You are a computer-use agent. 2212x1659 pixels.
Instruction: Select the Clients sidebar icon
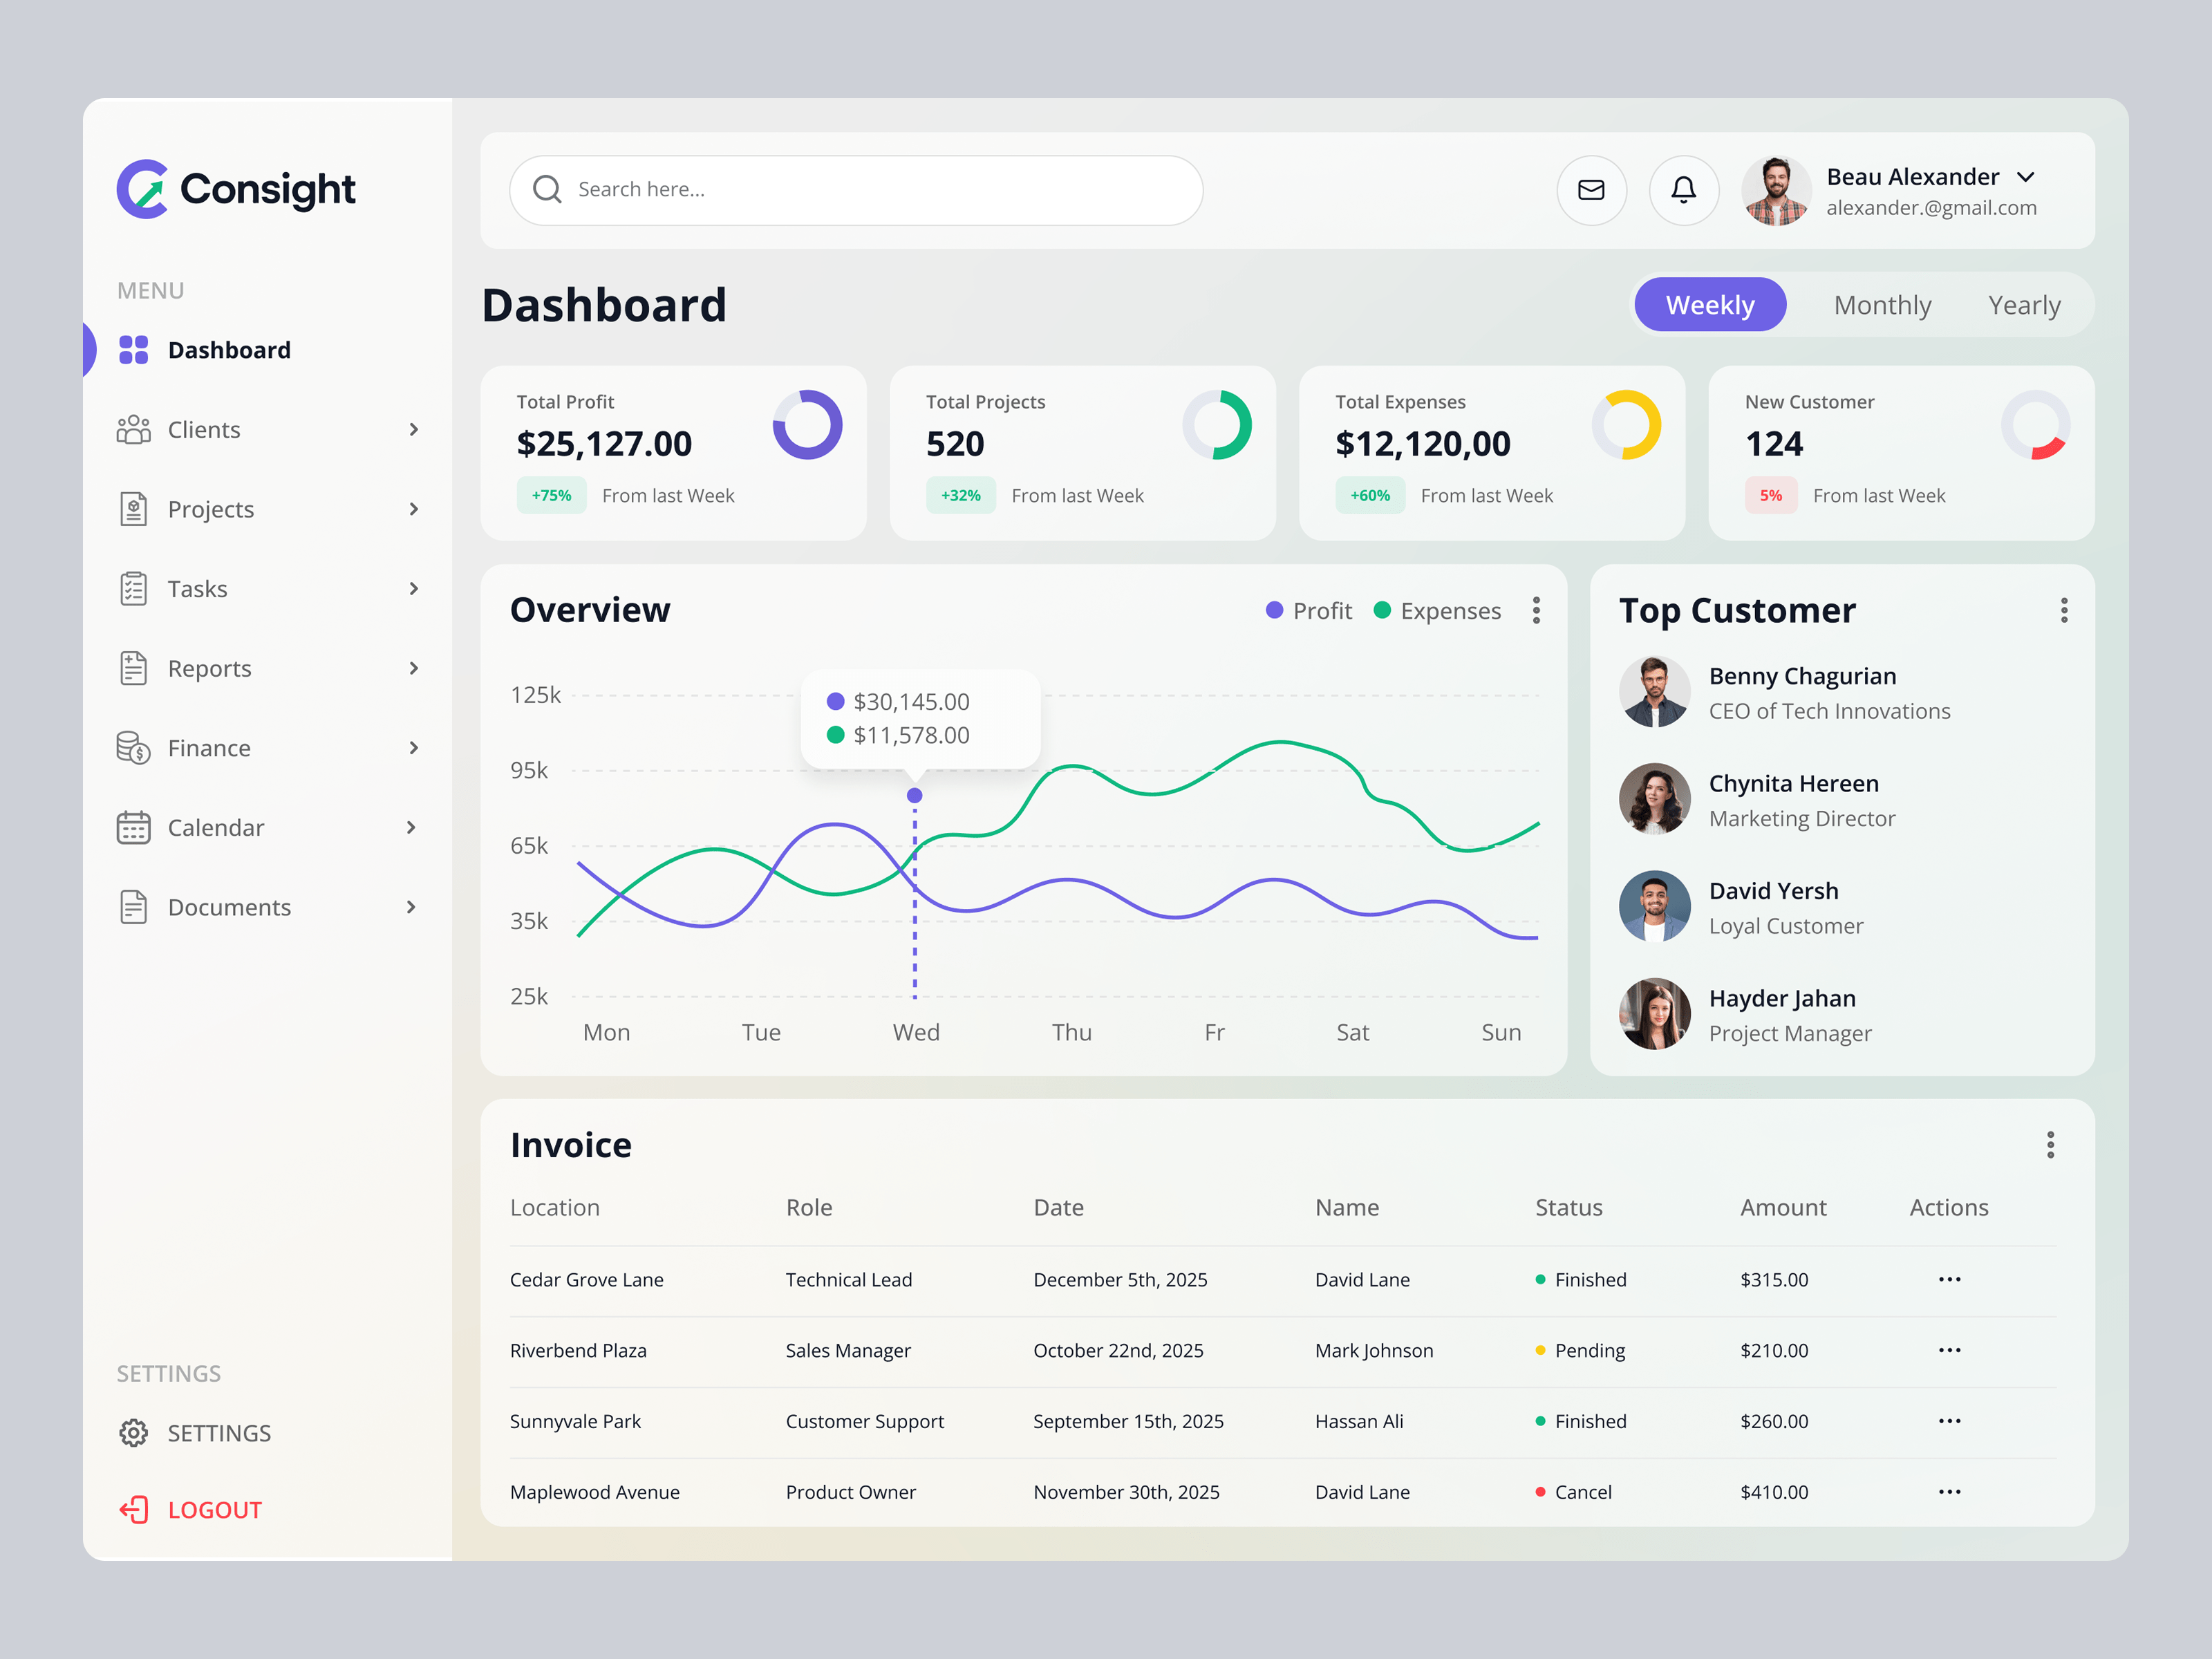133,429
